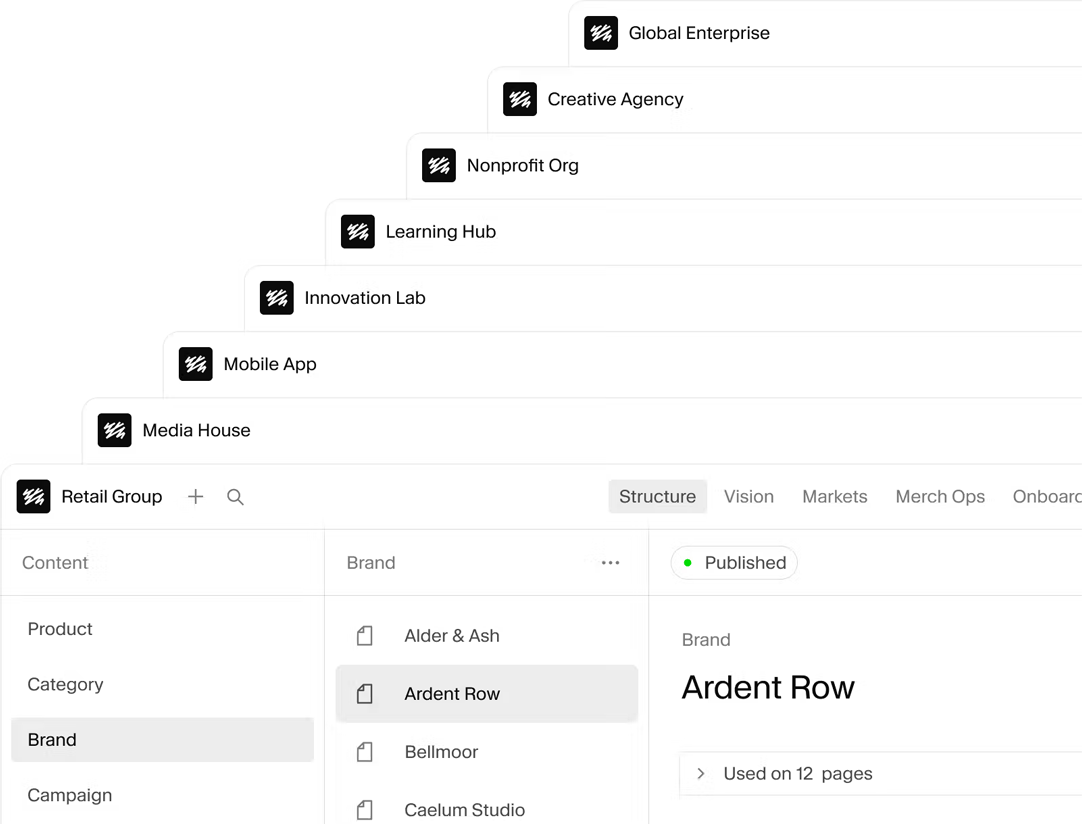
Task: Open the Markets tab
Action: click(x=834, y=497)
